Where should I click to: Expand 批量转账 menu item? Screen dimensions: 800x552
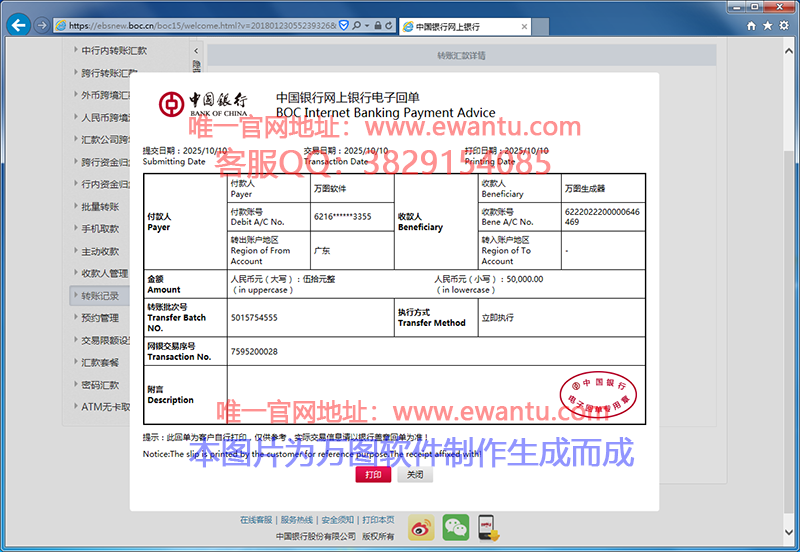(100, 206)
